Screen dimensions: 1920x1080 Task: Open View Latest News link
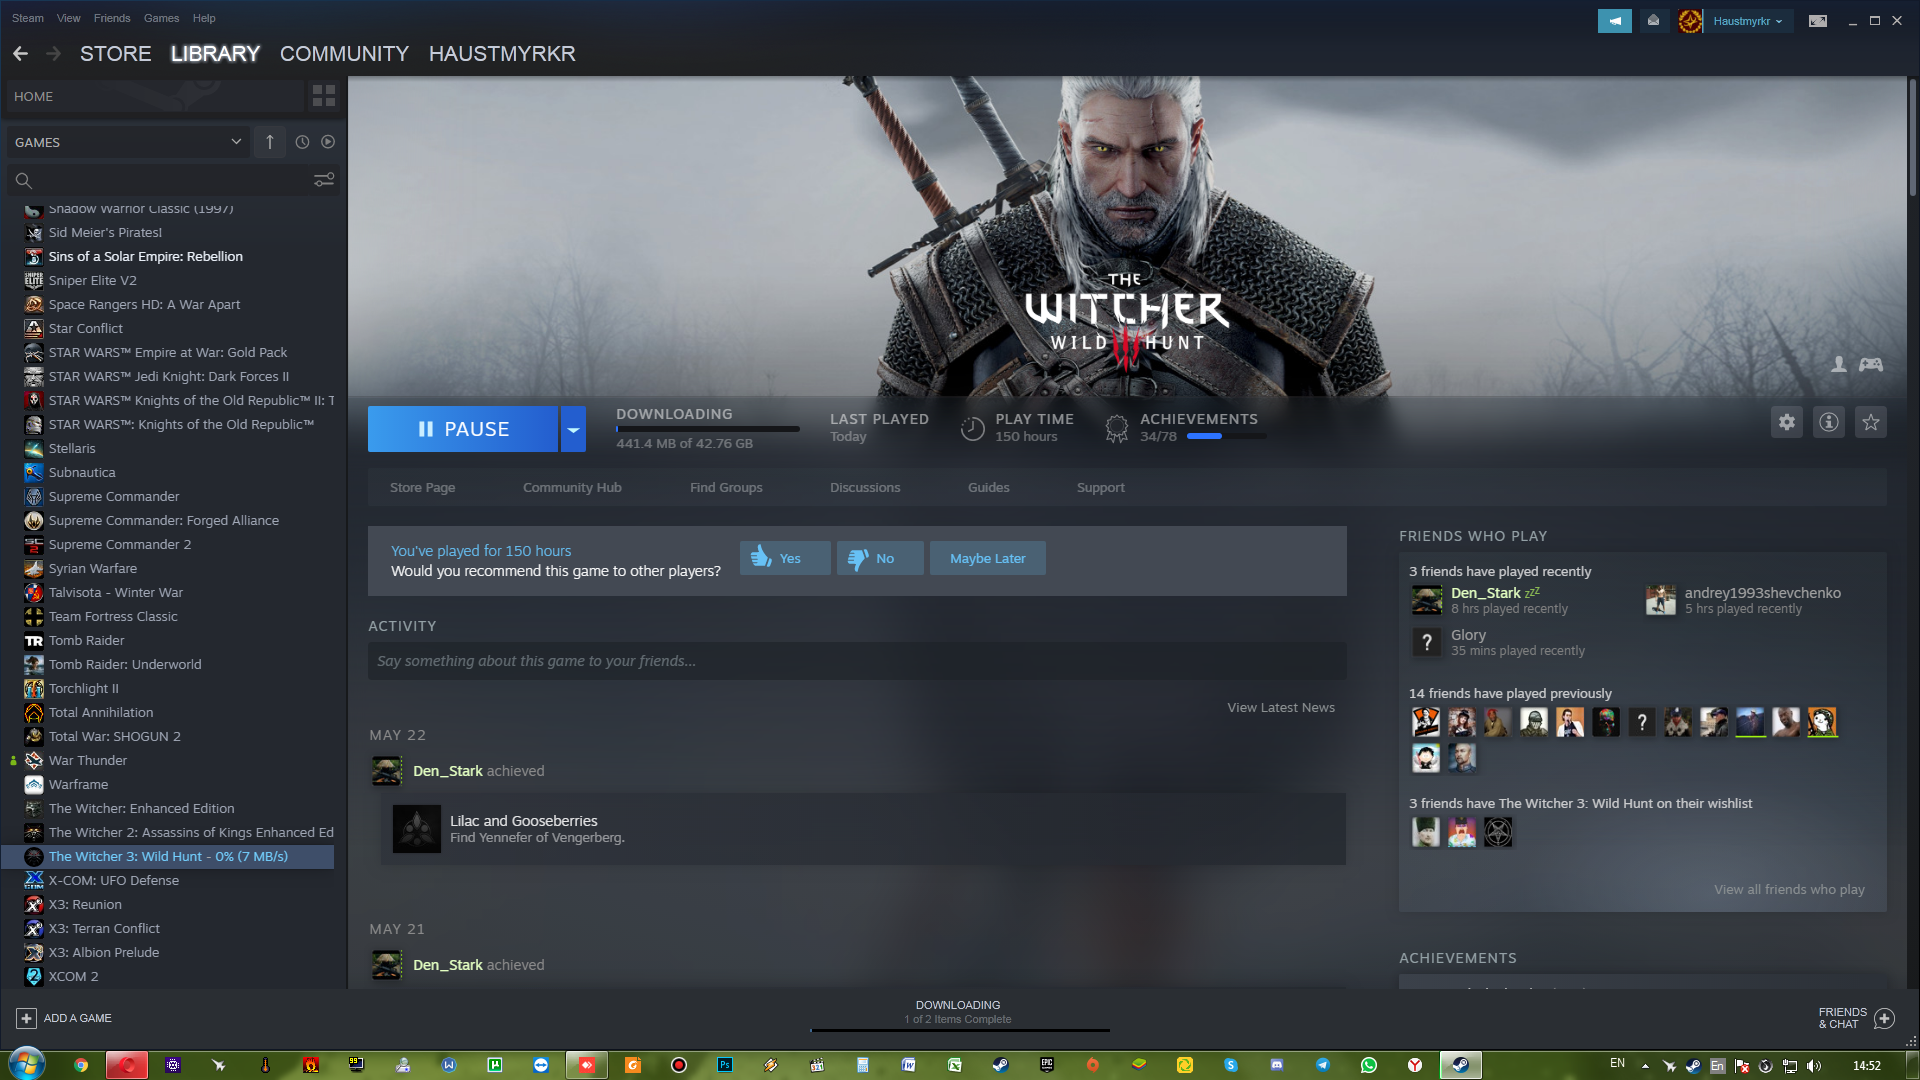(x=1280, y=707)
